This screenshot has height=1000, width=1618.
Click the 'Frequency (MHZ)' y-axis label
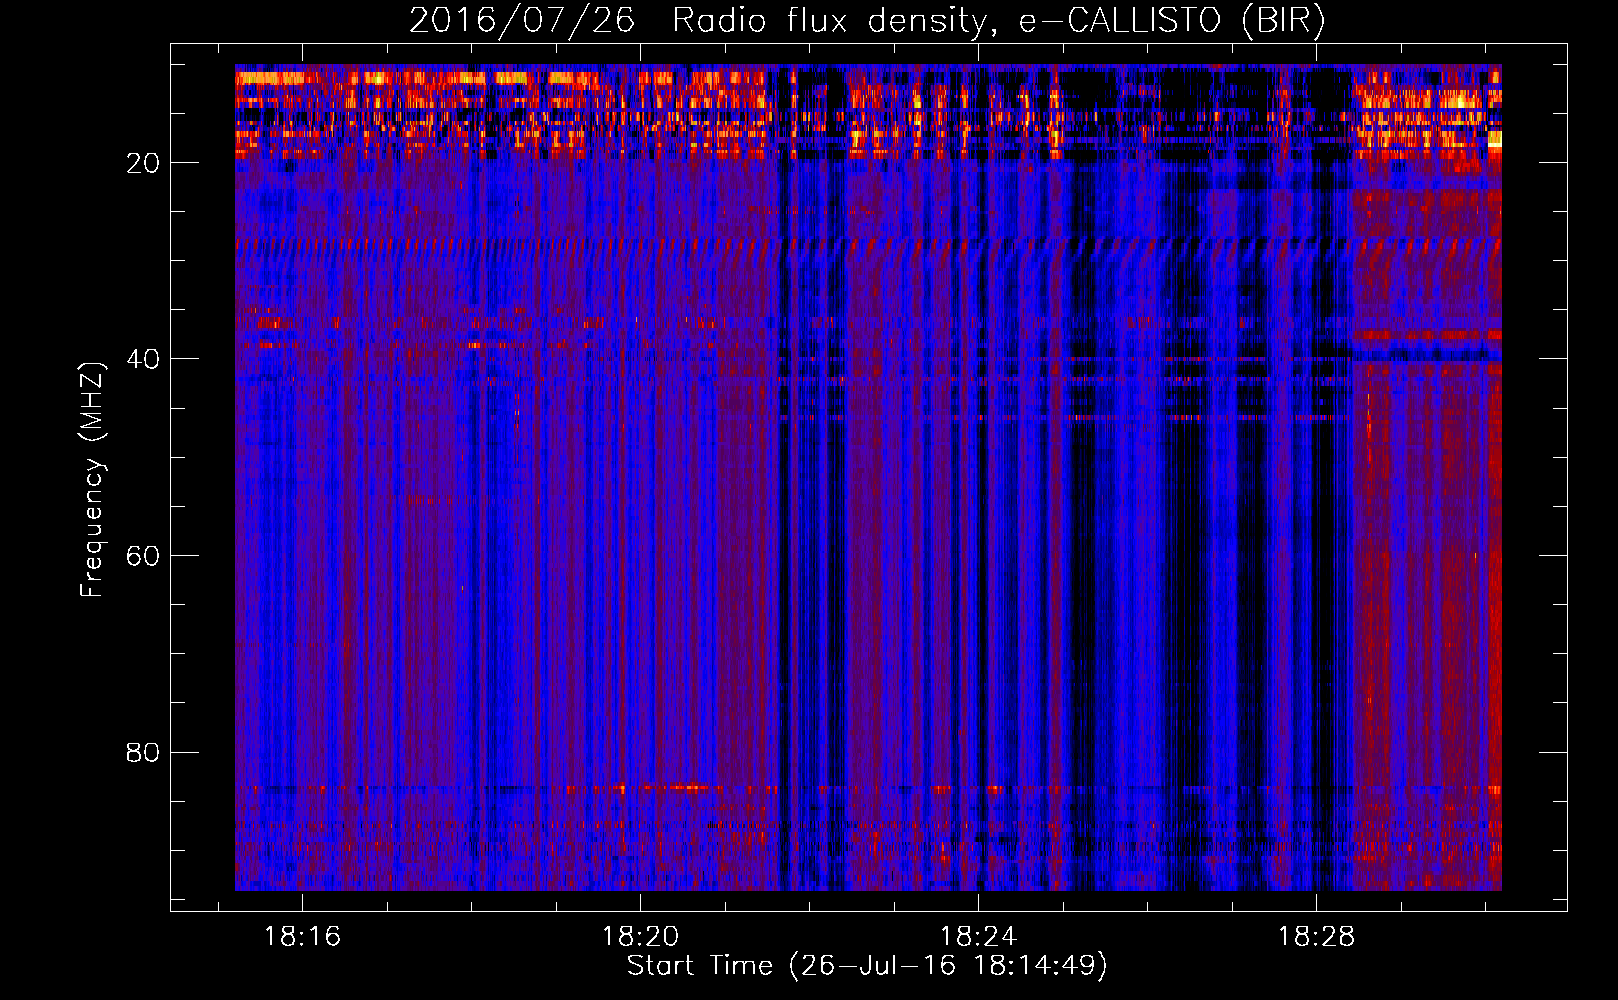tap(92, 480)
